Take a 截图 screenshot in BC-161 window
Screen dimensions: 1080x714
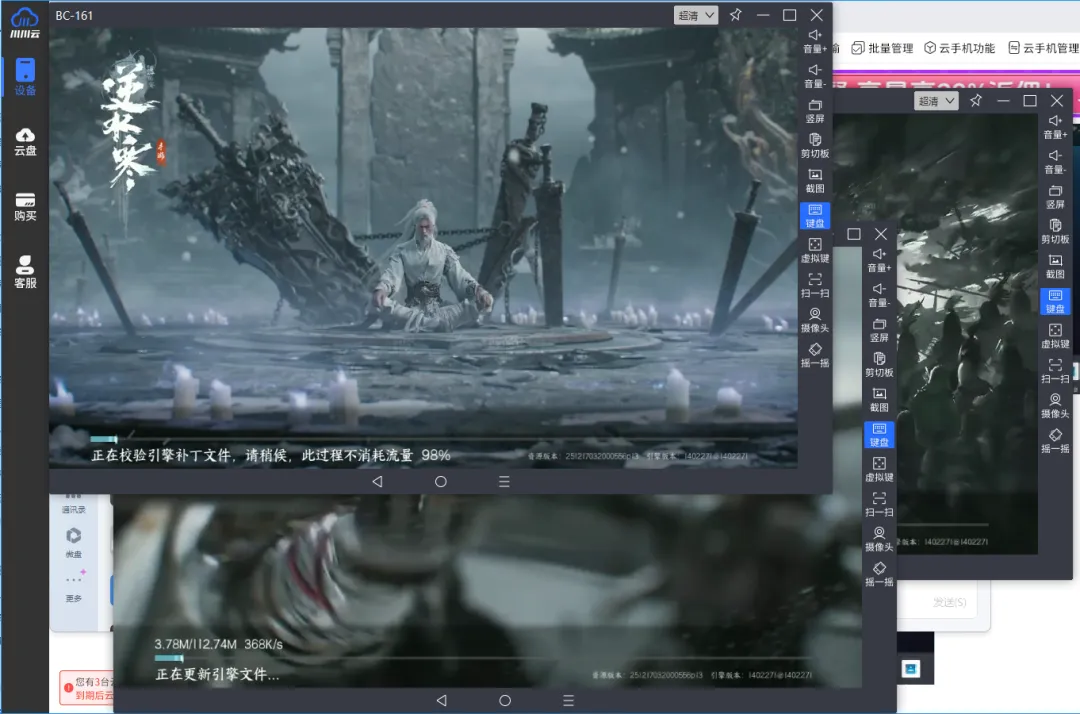point(815,181)
